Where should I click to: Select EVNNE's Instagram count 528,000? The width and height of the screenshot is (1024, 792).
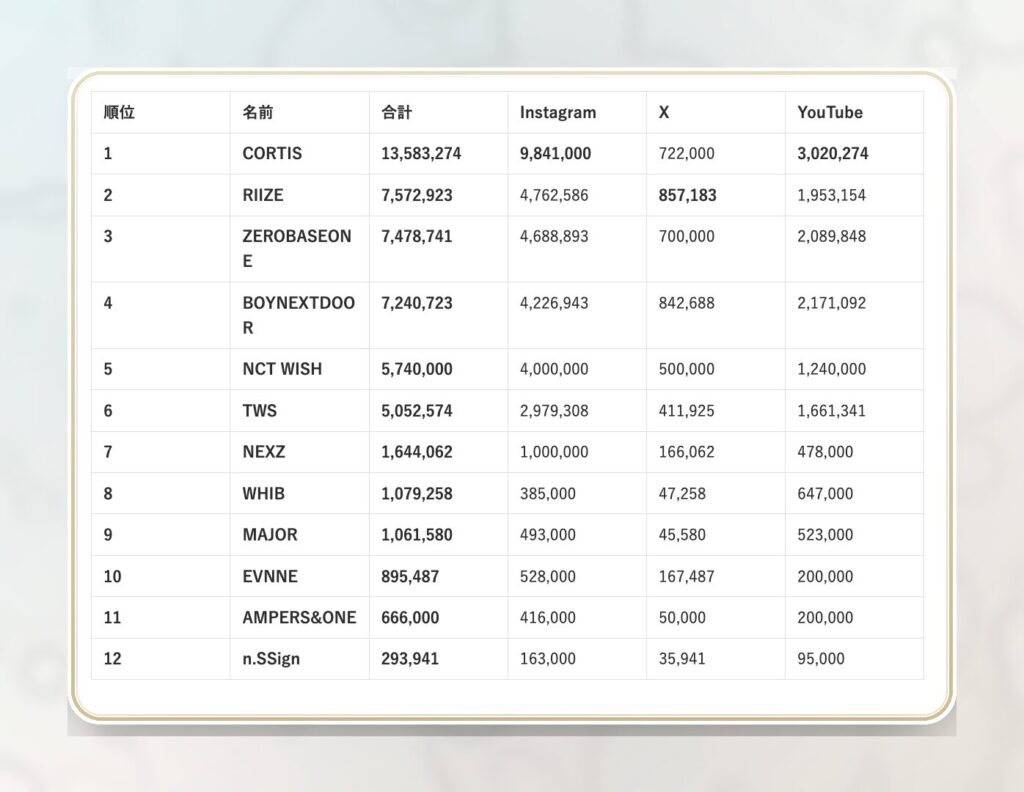coord(547,577)
